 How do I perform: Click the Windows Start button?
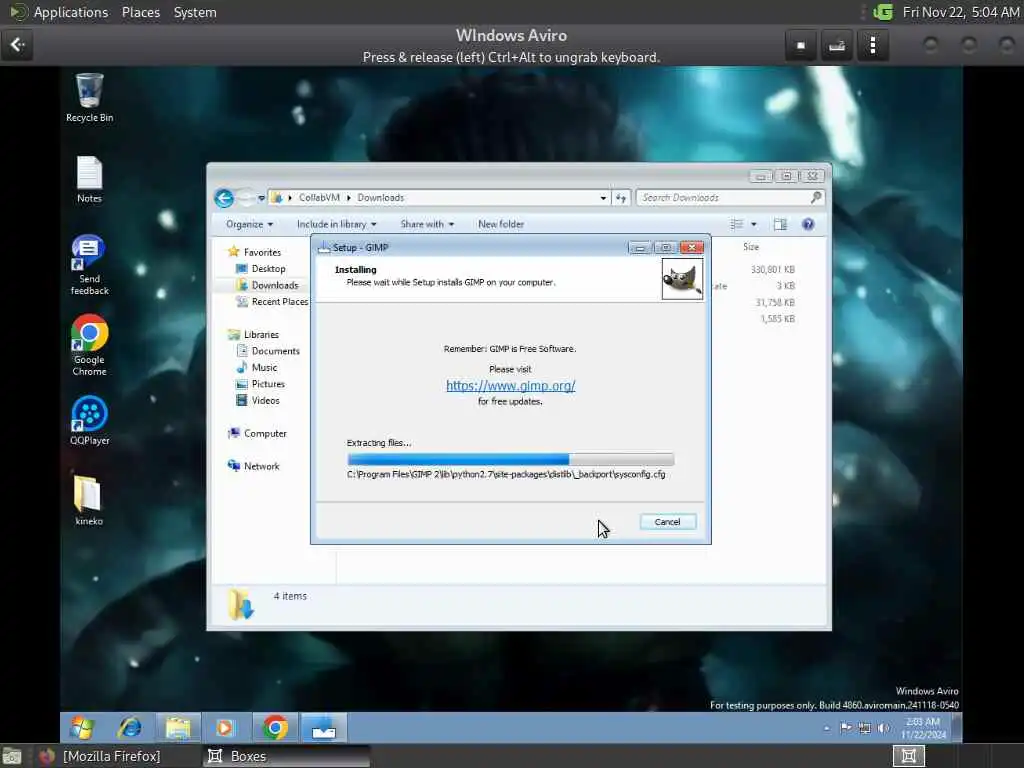coord(83,728)
